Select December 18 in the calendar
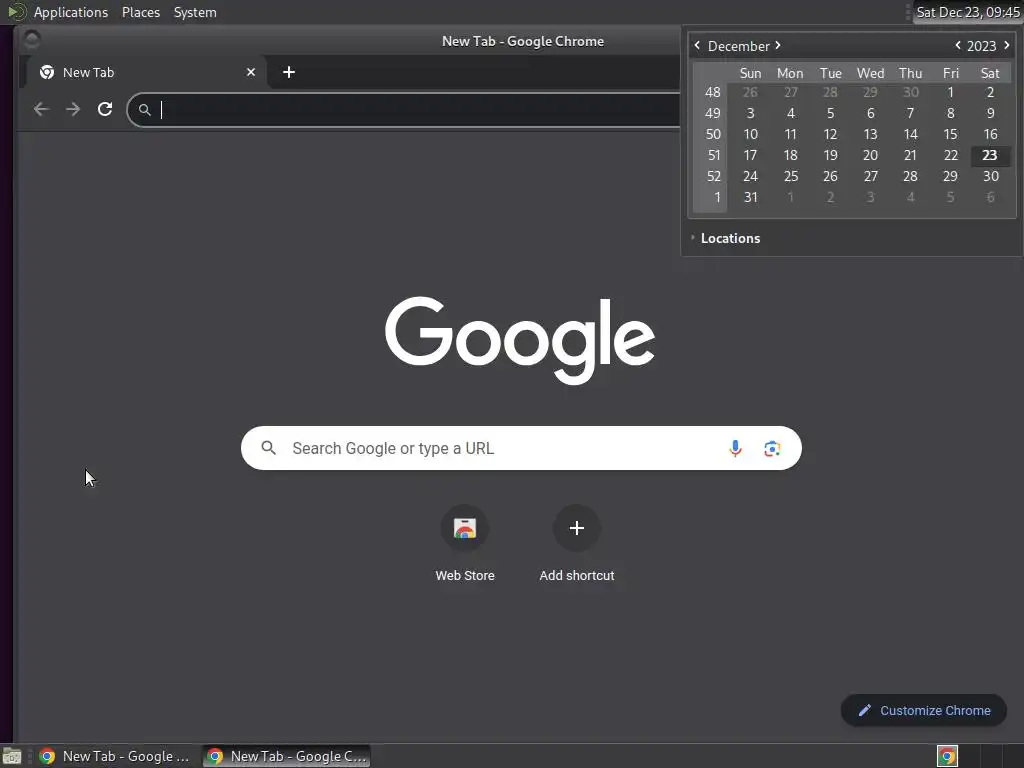Screen dimensions: 1024x768 [x=790, y=155]
